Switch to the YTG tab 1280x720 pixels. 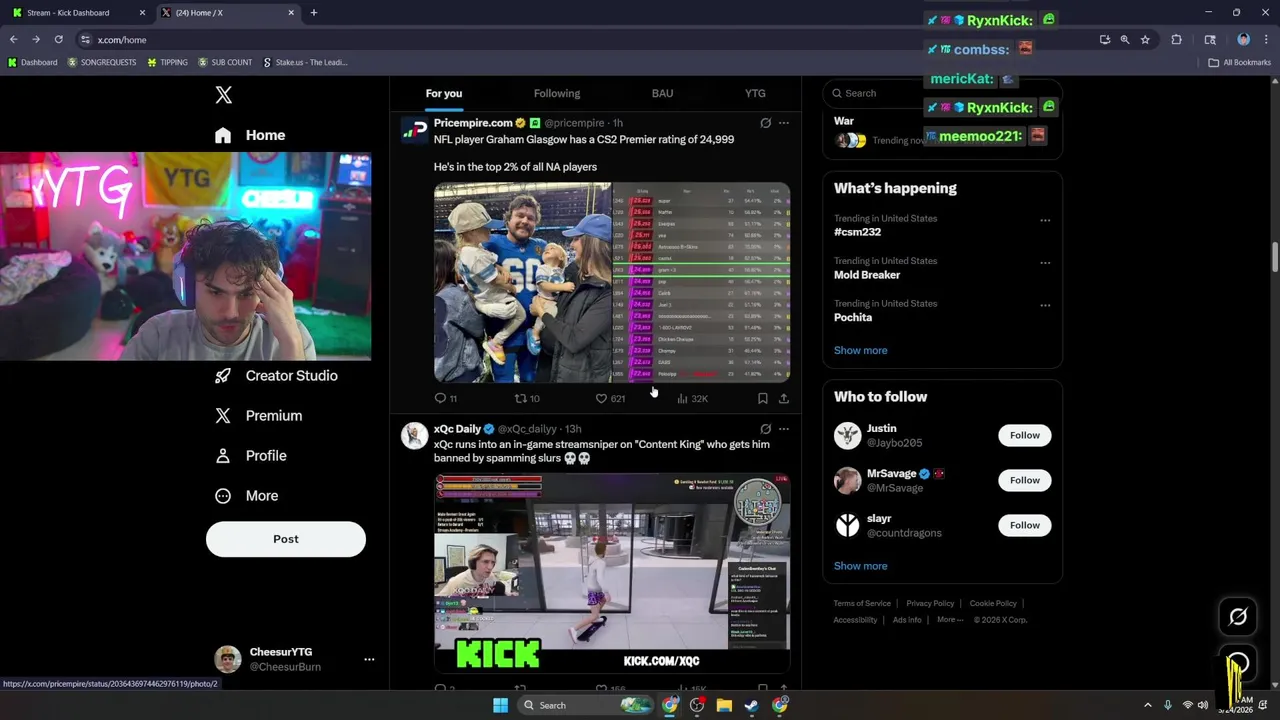(x=755, y=93)
